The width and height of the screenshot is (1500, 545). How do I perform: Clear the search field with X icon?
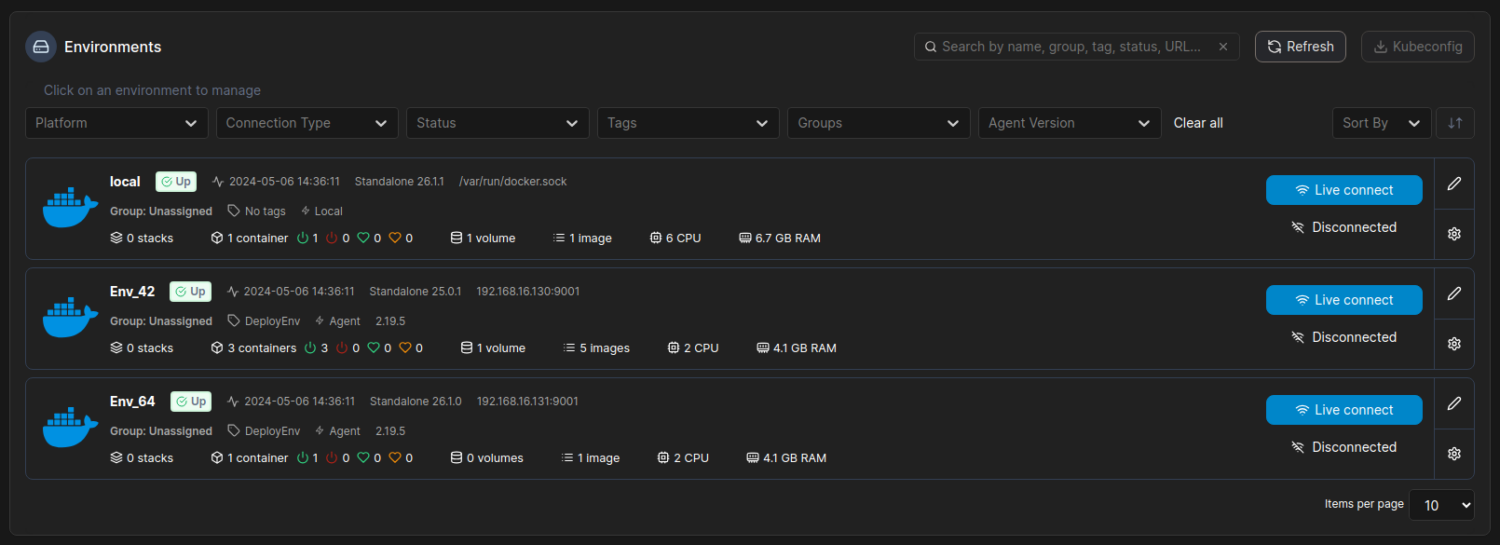click(1223, 47)
